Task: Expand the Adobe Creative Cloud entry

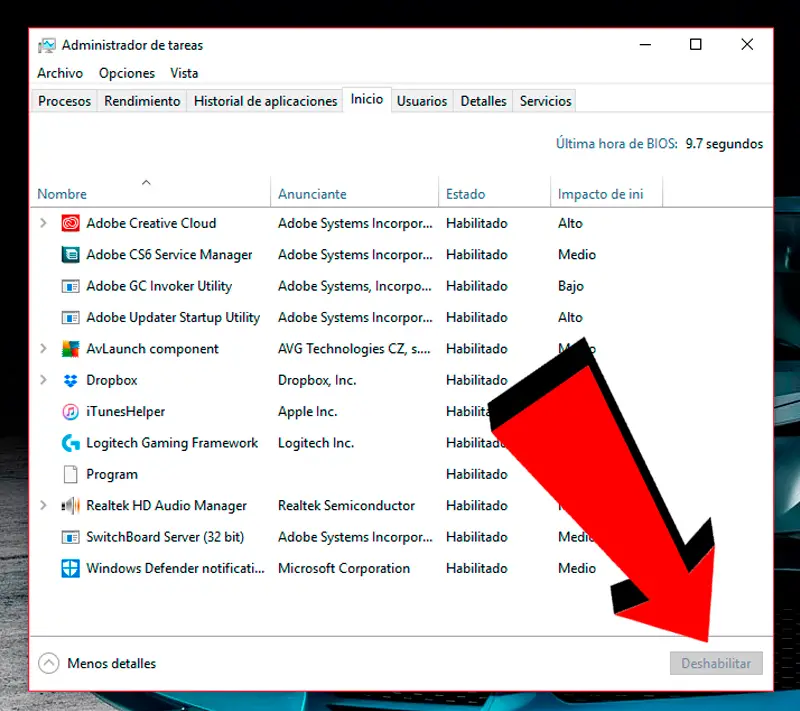Action: [x=43, y=223]
